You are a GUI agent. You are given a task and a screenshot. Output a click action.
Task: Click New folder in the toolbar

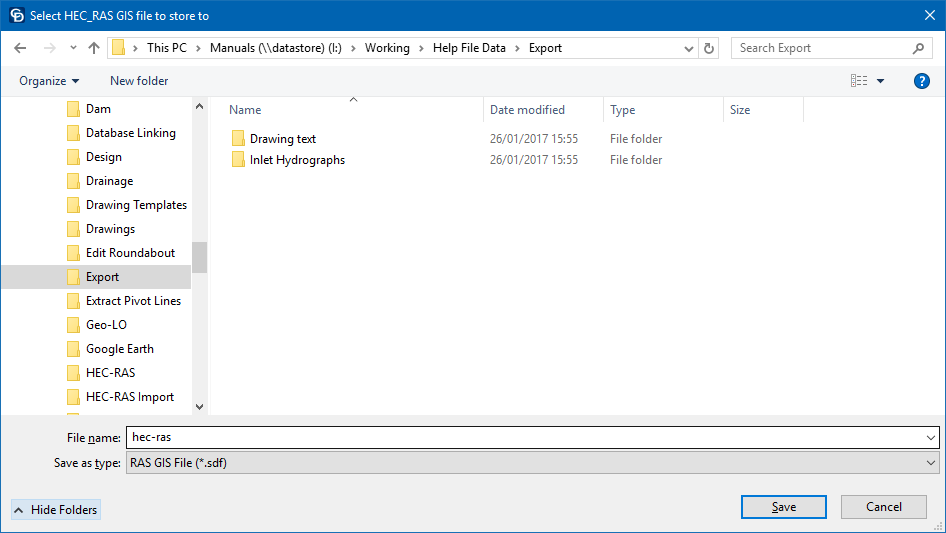click(139, 81)
